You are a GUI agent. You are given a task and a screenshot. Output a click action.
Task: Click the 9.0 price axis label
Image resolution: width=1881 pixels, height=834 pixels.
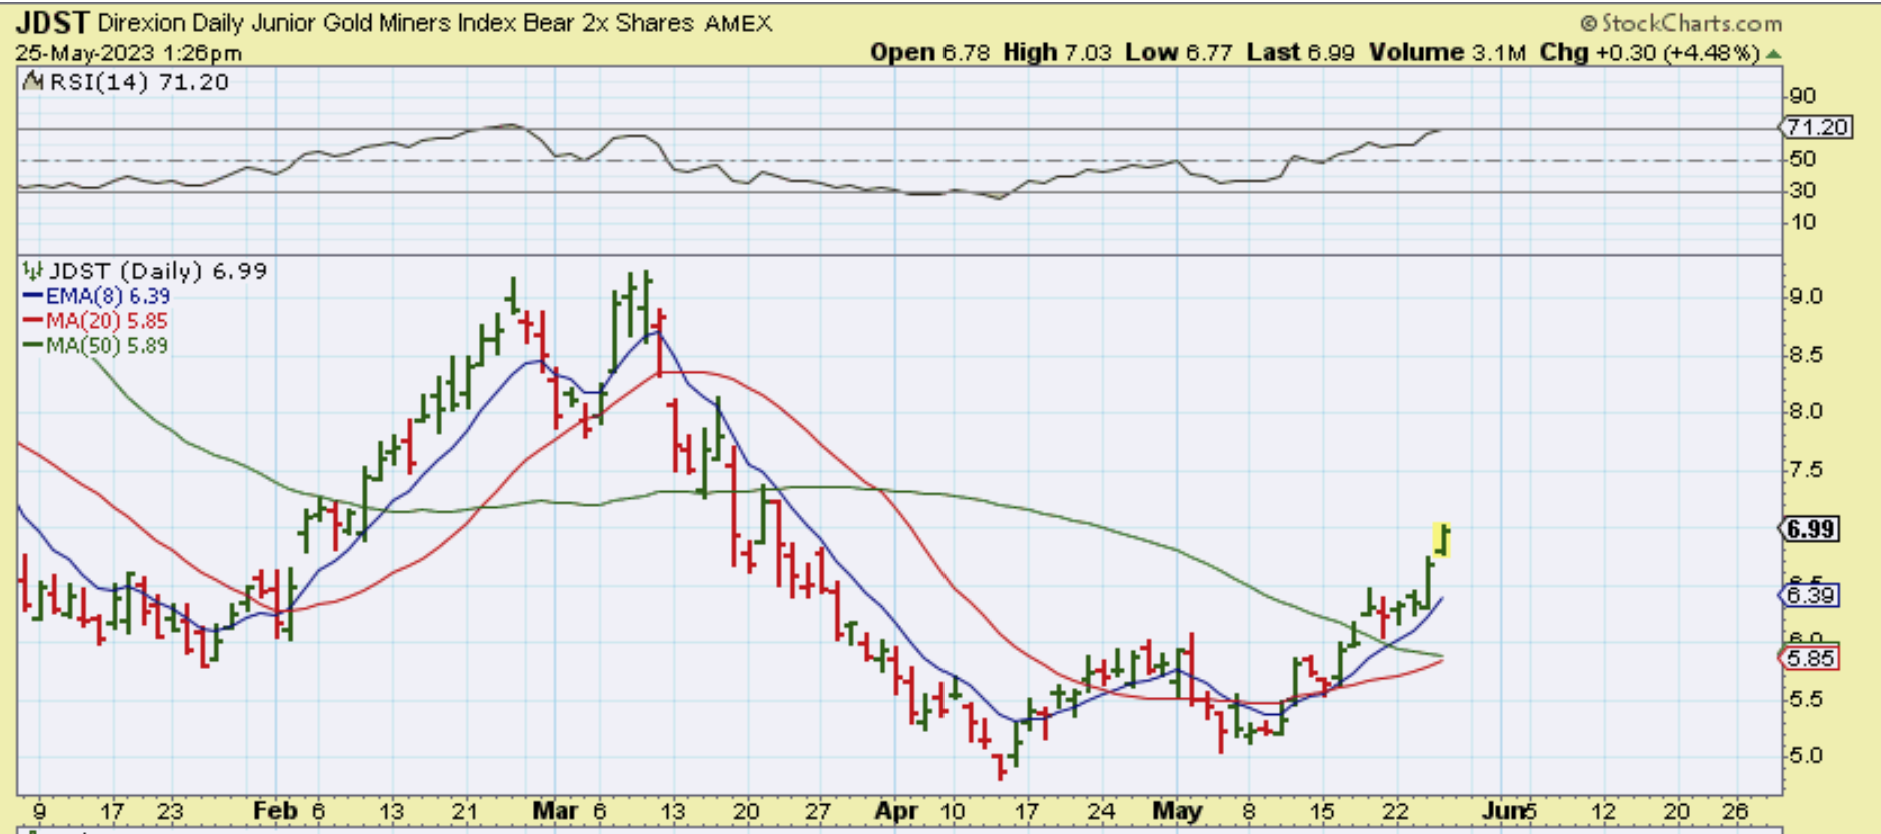[x=1806, y=297]
